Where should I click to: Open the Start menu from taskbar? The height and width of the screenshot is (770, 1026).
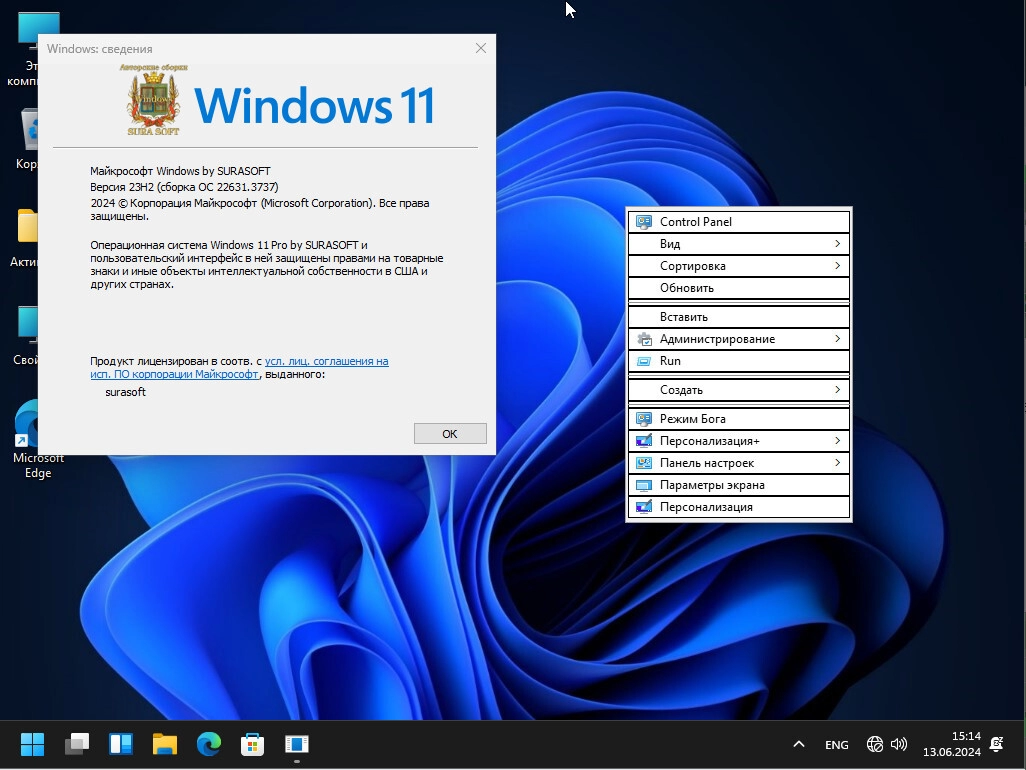pos(33,744)
